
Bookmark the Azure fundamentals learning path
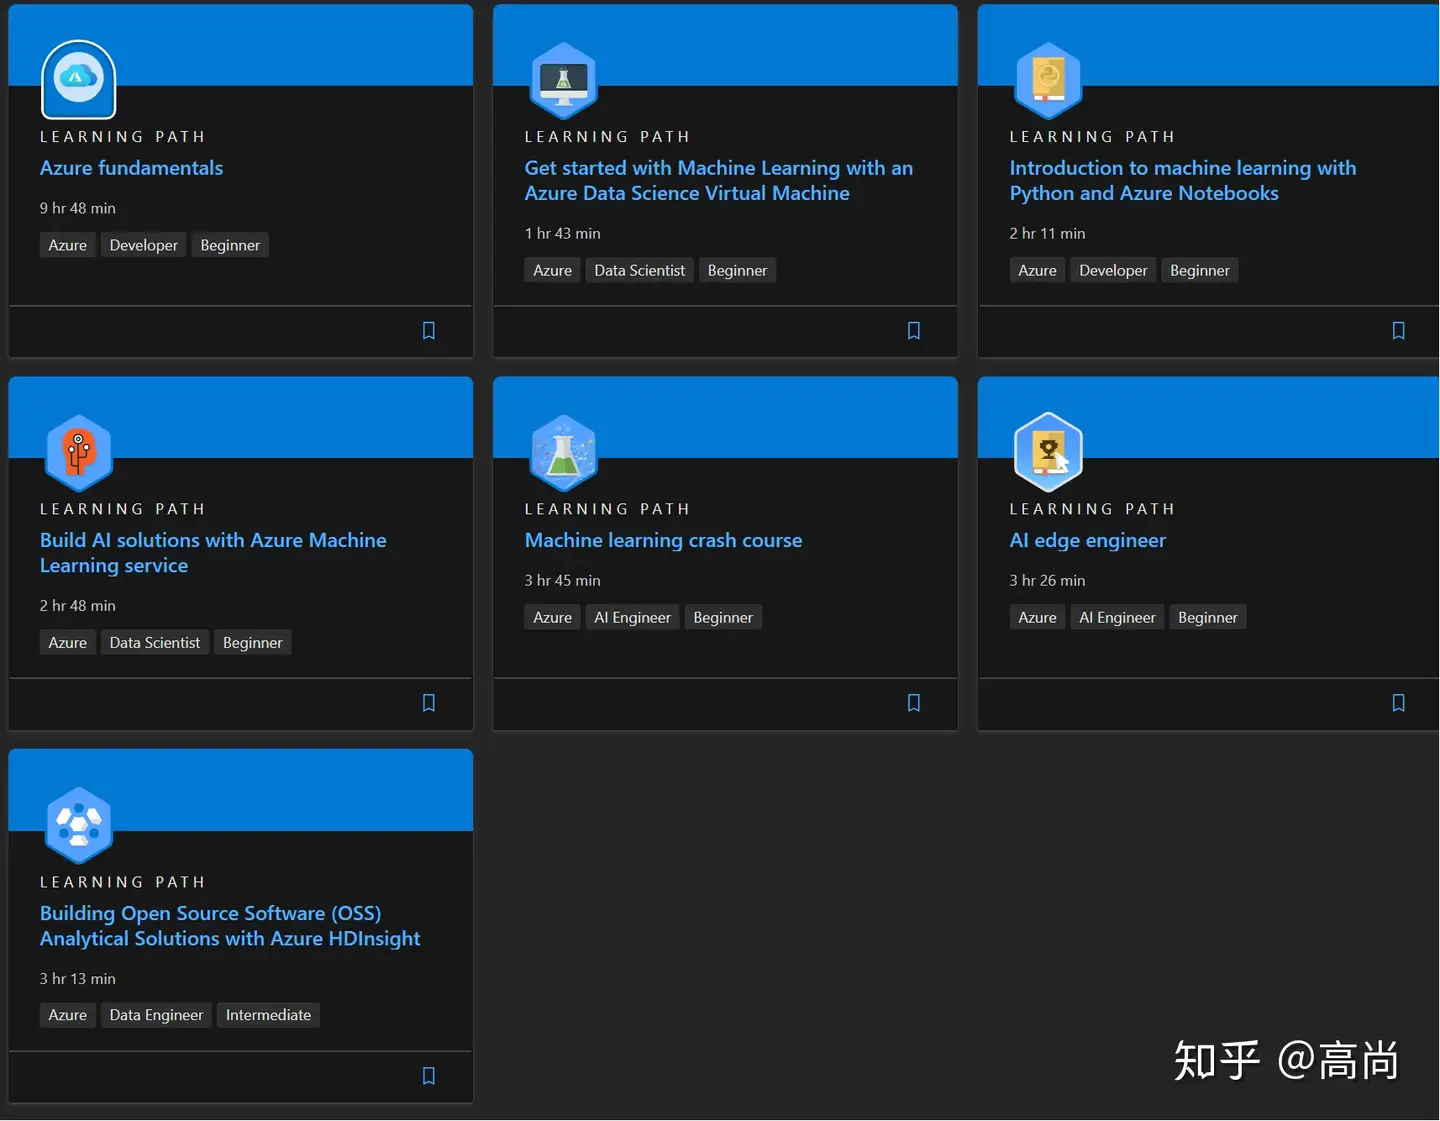[x=429, y=330]
